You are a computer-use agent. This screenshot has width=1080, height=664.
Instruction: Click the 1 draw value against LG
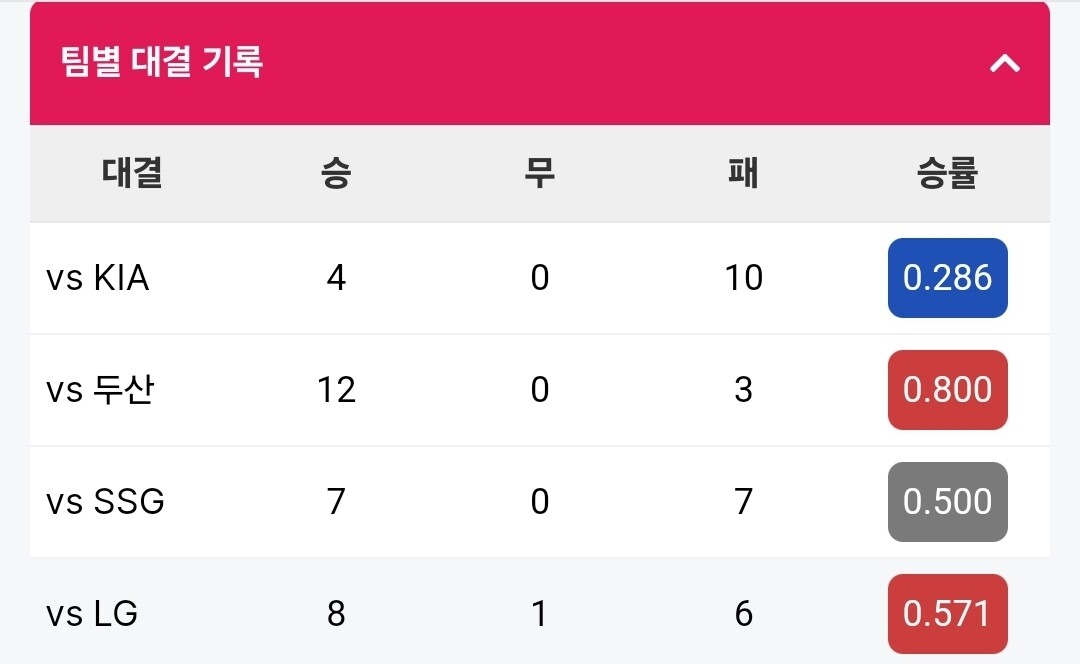point(540,614)
